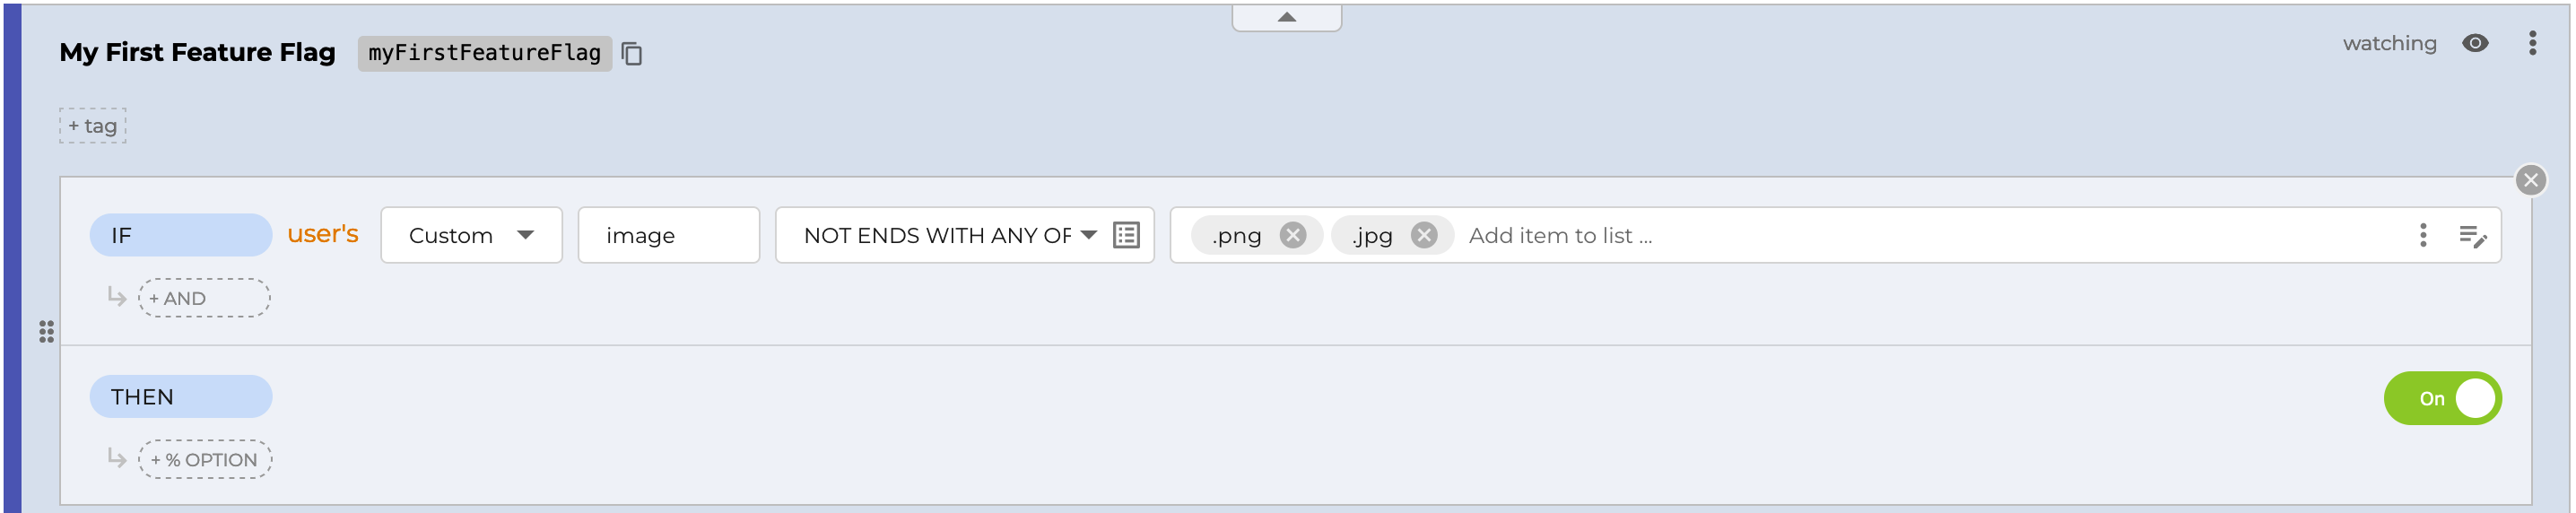Click the comparator list view icon

[1126, 235]
